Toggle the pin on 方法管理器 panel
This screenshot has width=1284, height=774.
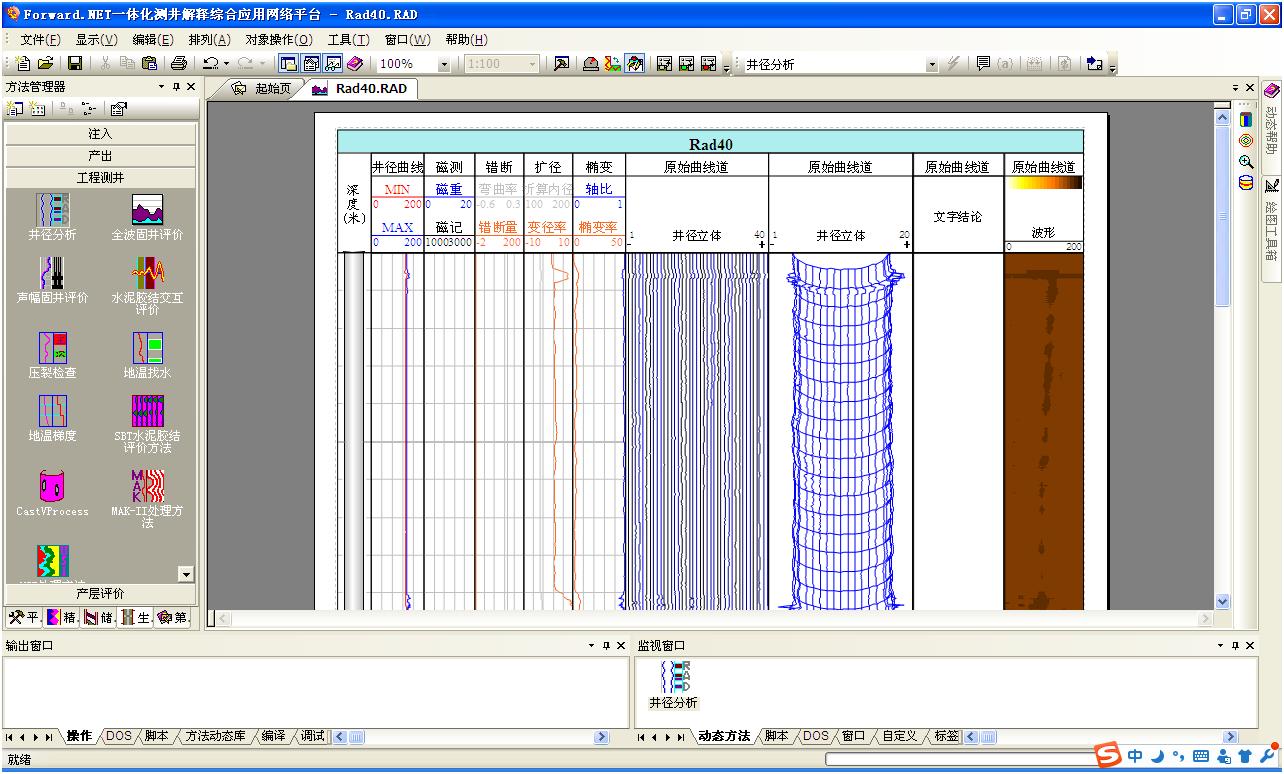177,87
